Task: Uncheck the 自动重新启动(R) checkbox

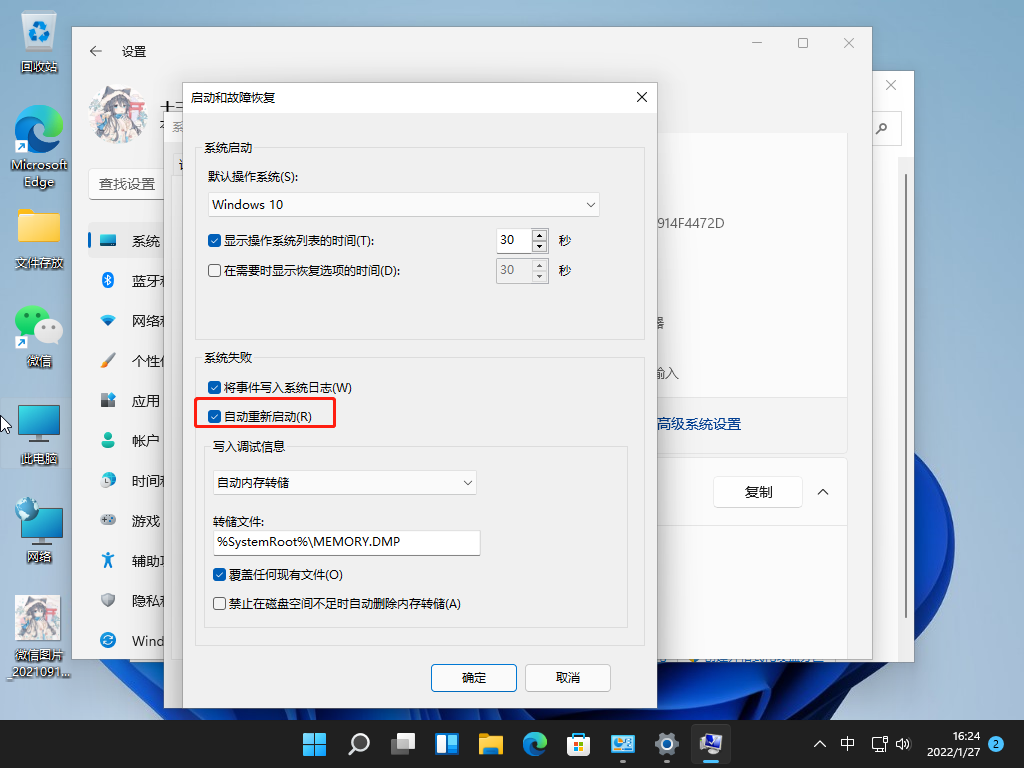Action: [x=214, y=416]
